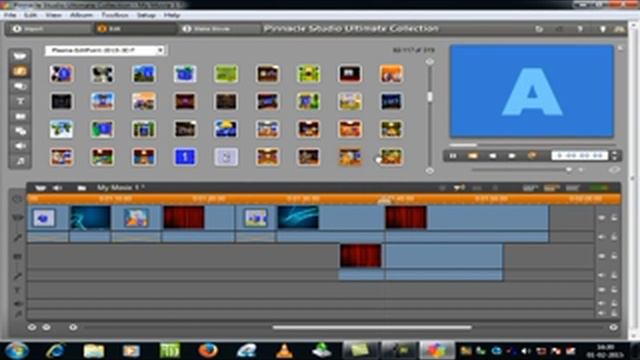
Task: Click the preview scrubber bar under player
Action: (x=532, y=145)
